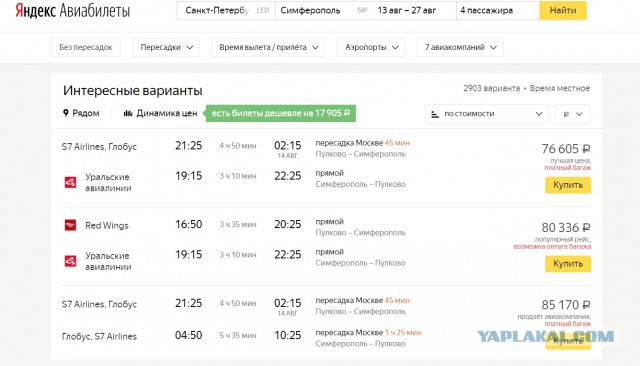Viewport: 640px width, 366px height.
Task: Toggle the Без пересадок filter
Action: tap(86, 47)
